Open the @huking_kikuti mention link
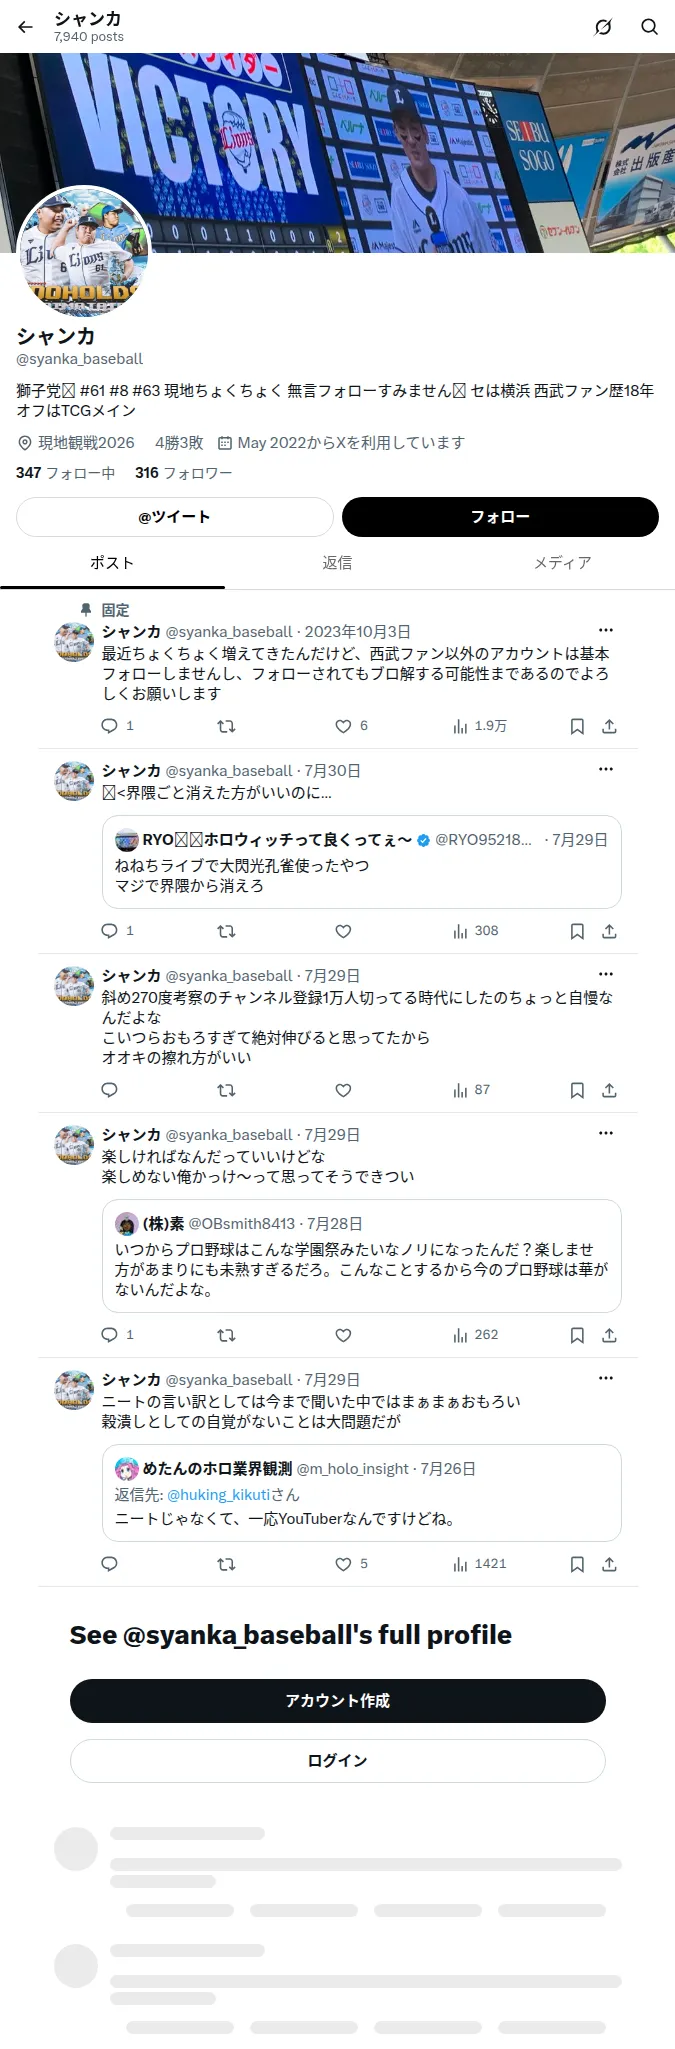675x2049 pixels. point(218,1495)
